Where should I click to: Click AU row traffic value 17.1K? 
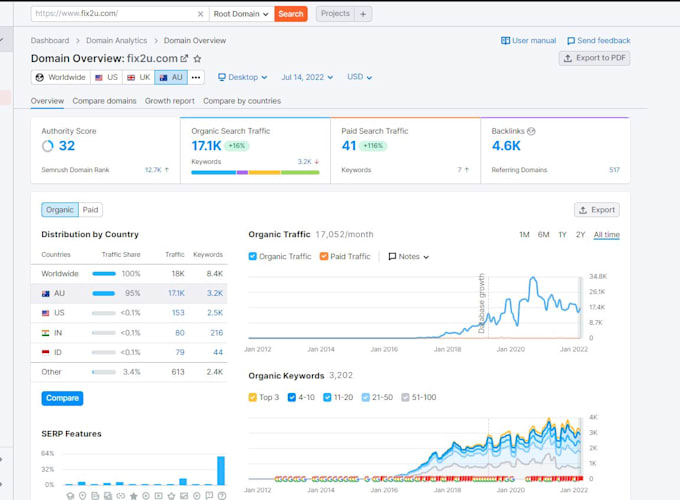176,294
